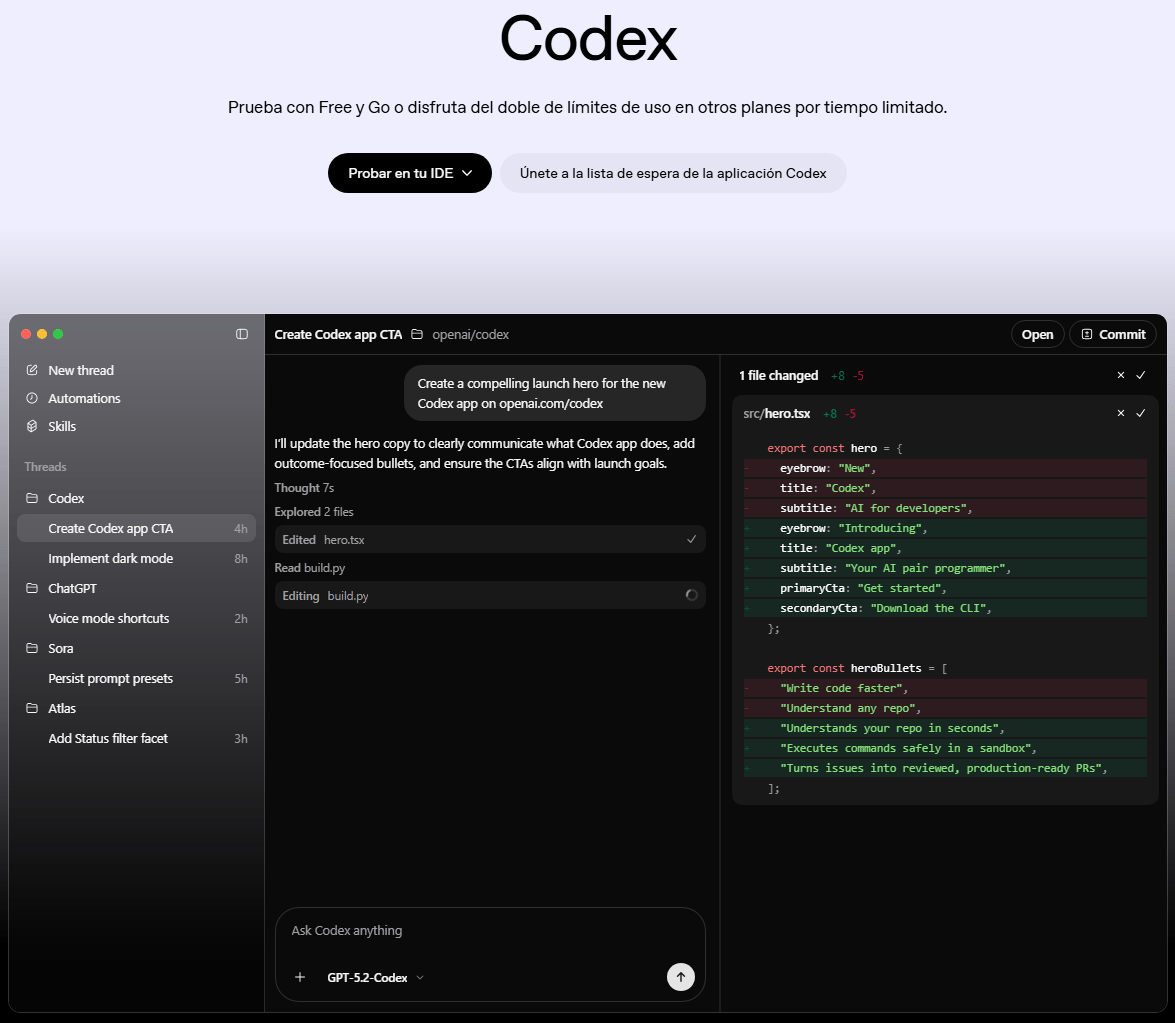Open the 'Edited hero.tsx' row
Screen dimensions: 1175x1023
click(490, 540)
